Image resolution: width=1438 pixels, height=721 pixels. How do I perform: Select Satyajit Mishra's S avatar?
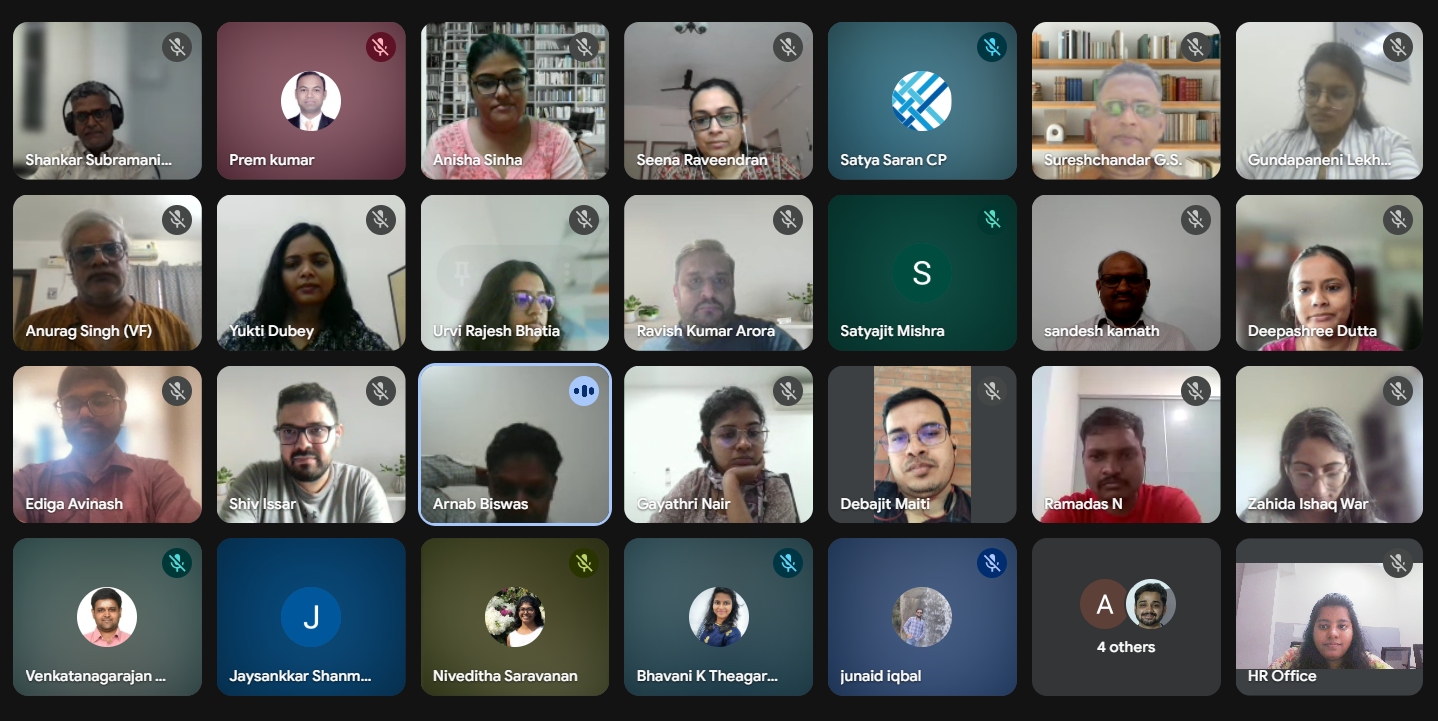coord(922,273)
